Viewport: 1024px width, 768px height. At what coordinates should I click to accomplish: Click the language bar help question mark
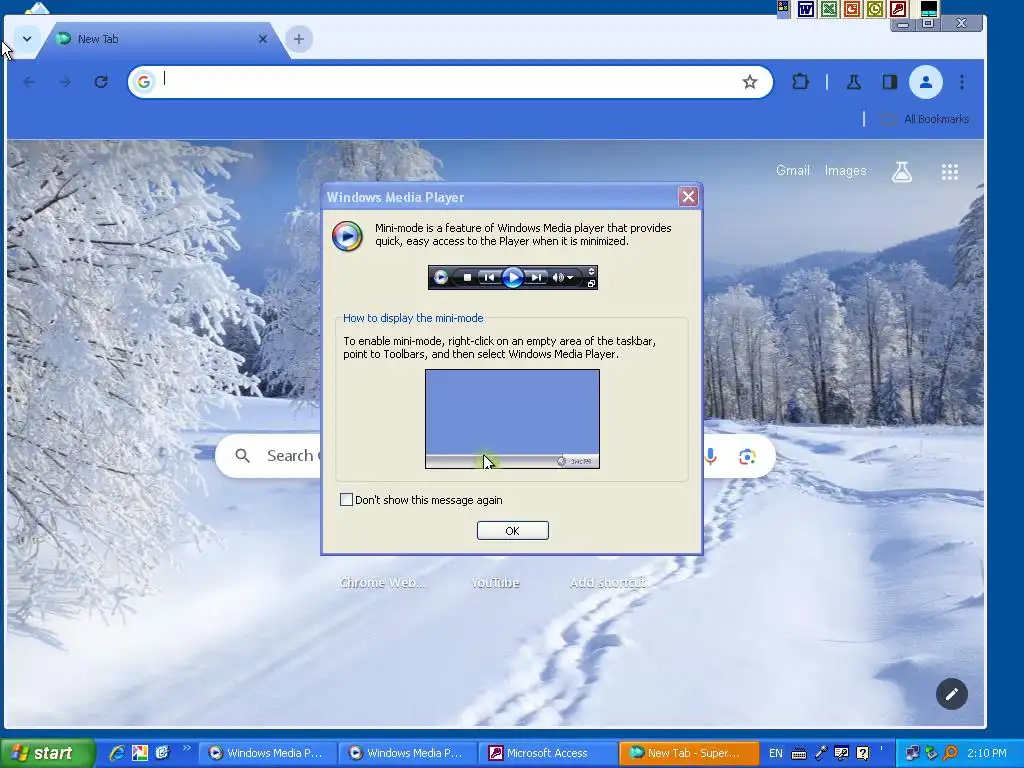point(863,753)
